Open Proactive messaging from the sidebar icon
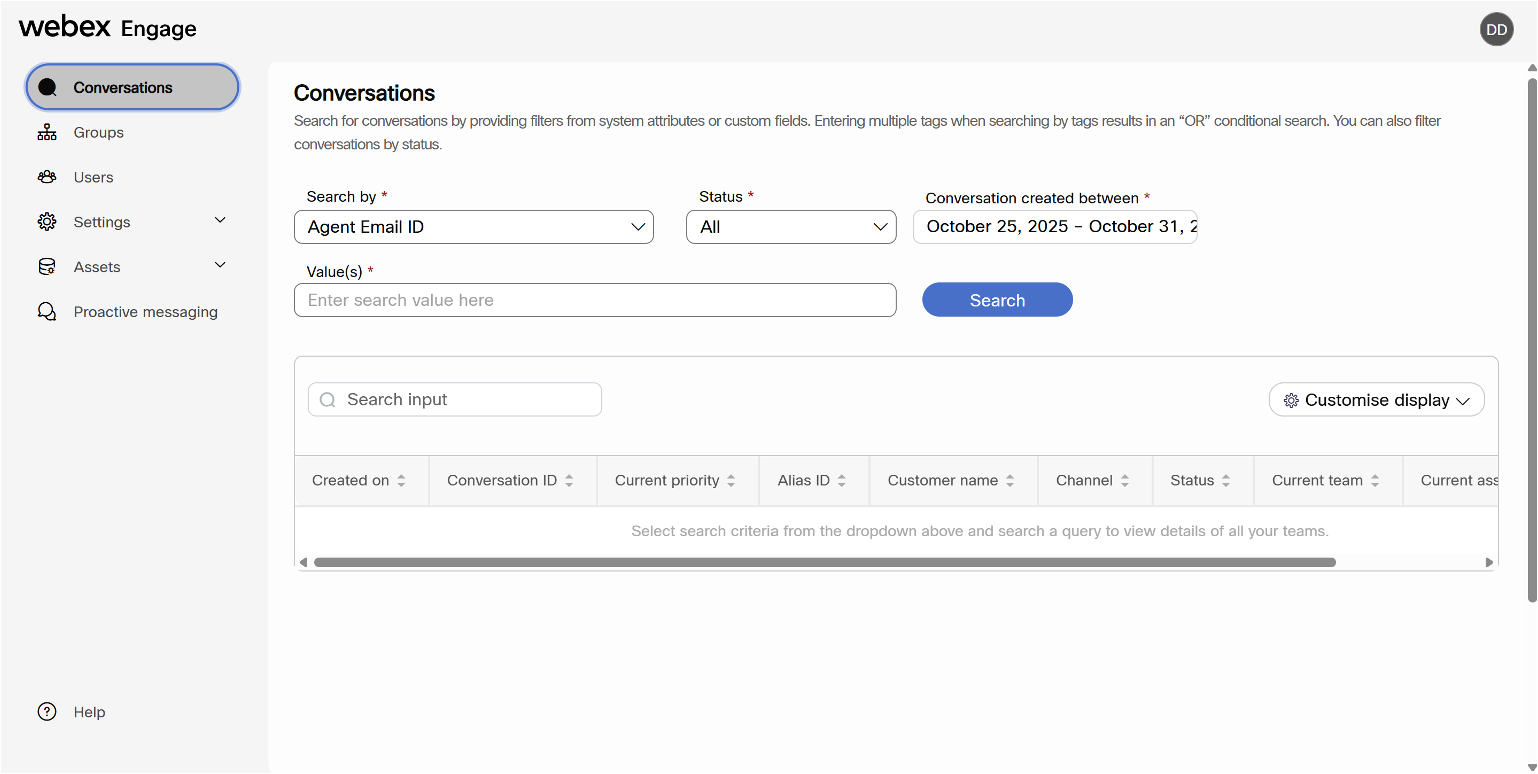This screenshot has width=1538, height=774. (x=47, y=311)
